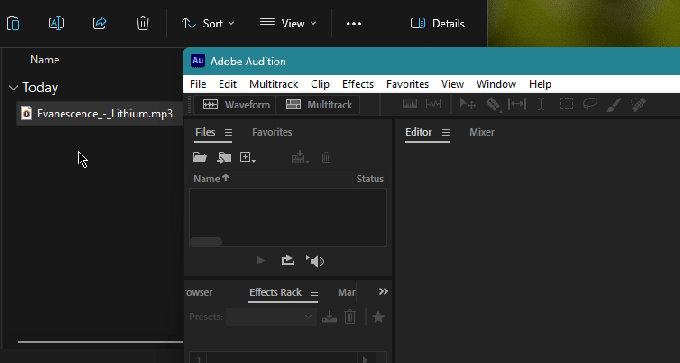Image resolution: width=680 pixels, height=363 pixels.
Task: Click the Copy icon in File Explorer toolbar
Action: point(13,23)
